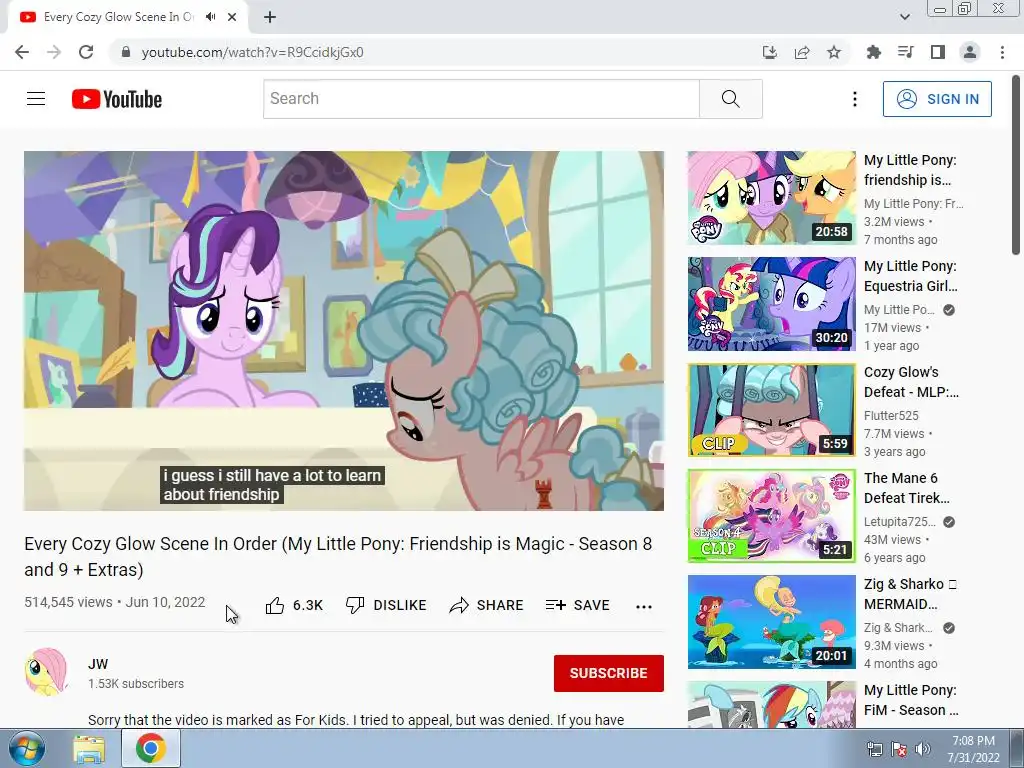This screenshot has height=768, width=1024.
Task: Open the Windows Start menu
Action: point(27,748)
